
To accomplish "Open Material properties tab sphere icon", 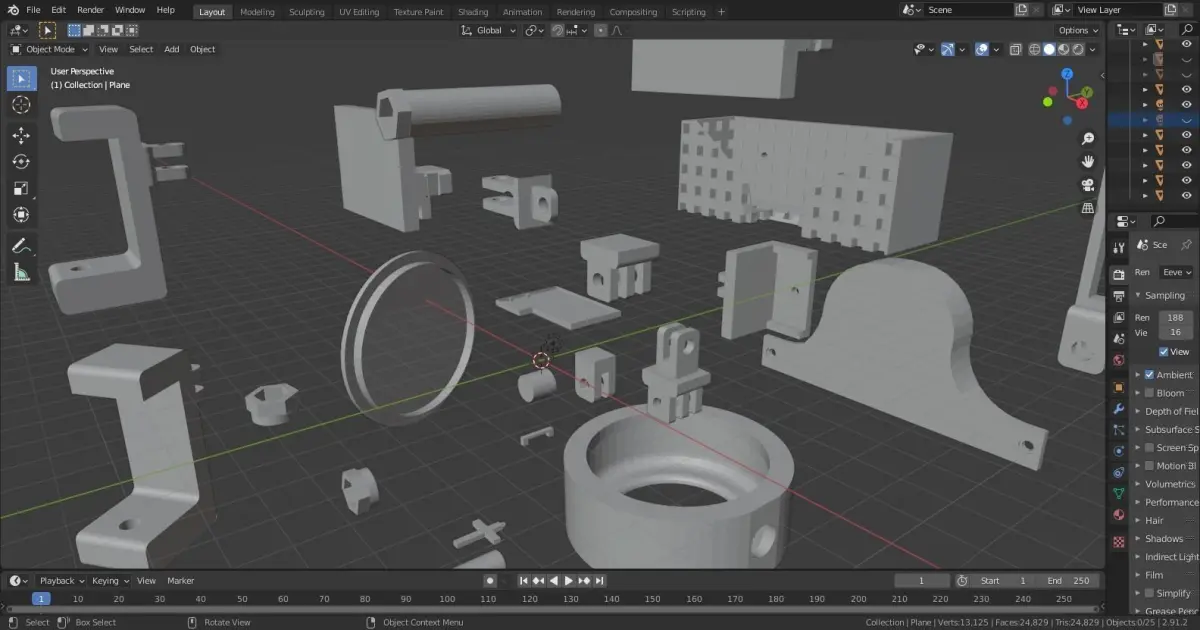I will [x=1119, y=515].
